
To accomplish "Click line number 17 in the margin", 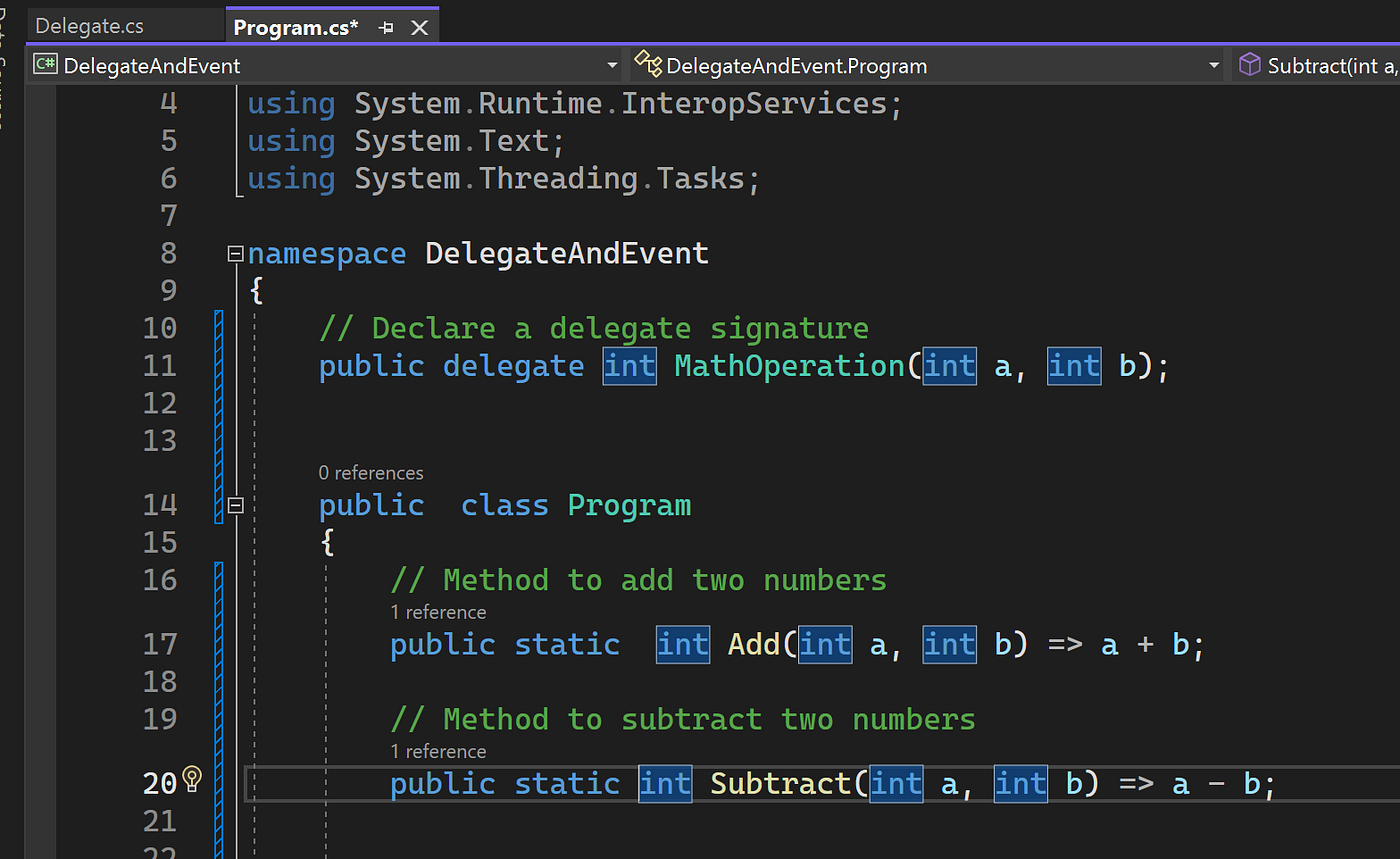I will click(x=159, y=644).
